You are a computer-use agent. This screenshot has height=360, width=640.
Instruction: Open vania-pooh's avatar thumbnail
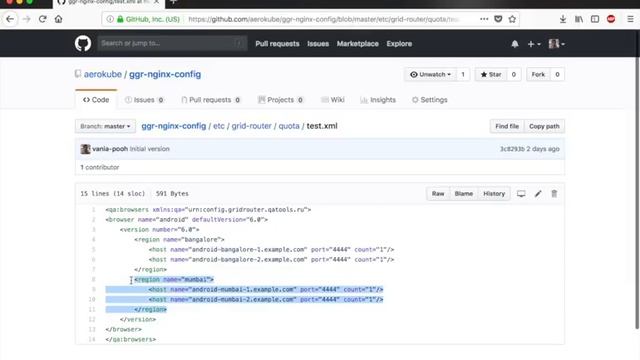85,149
